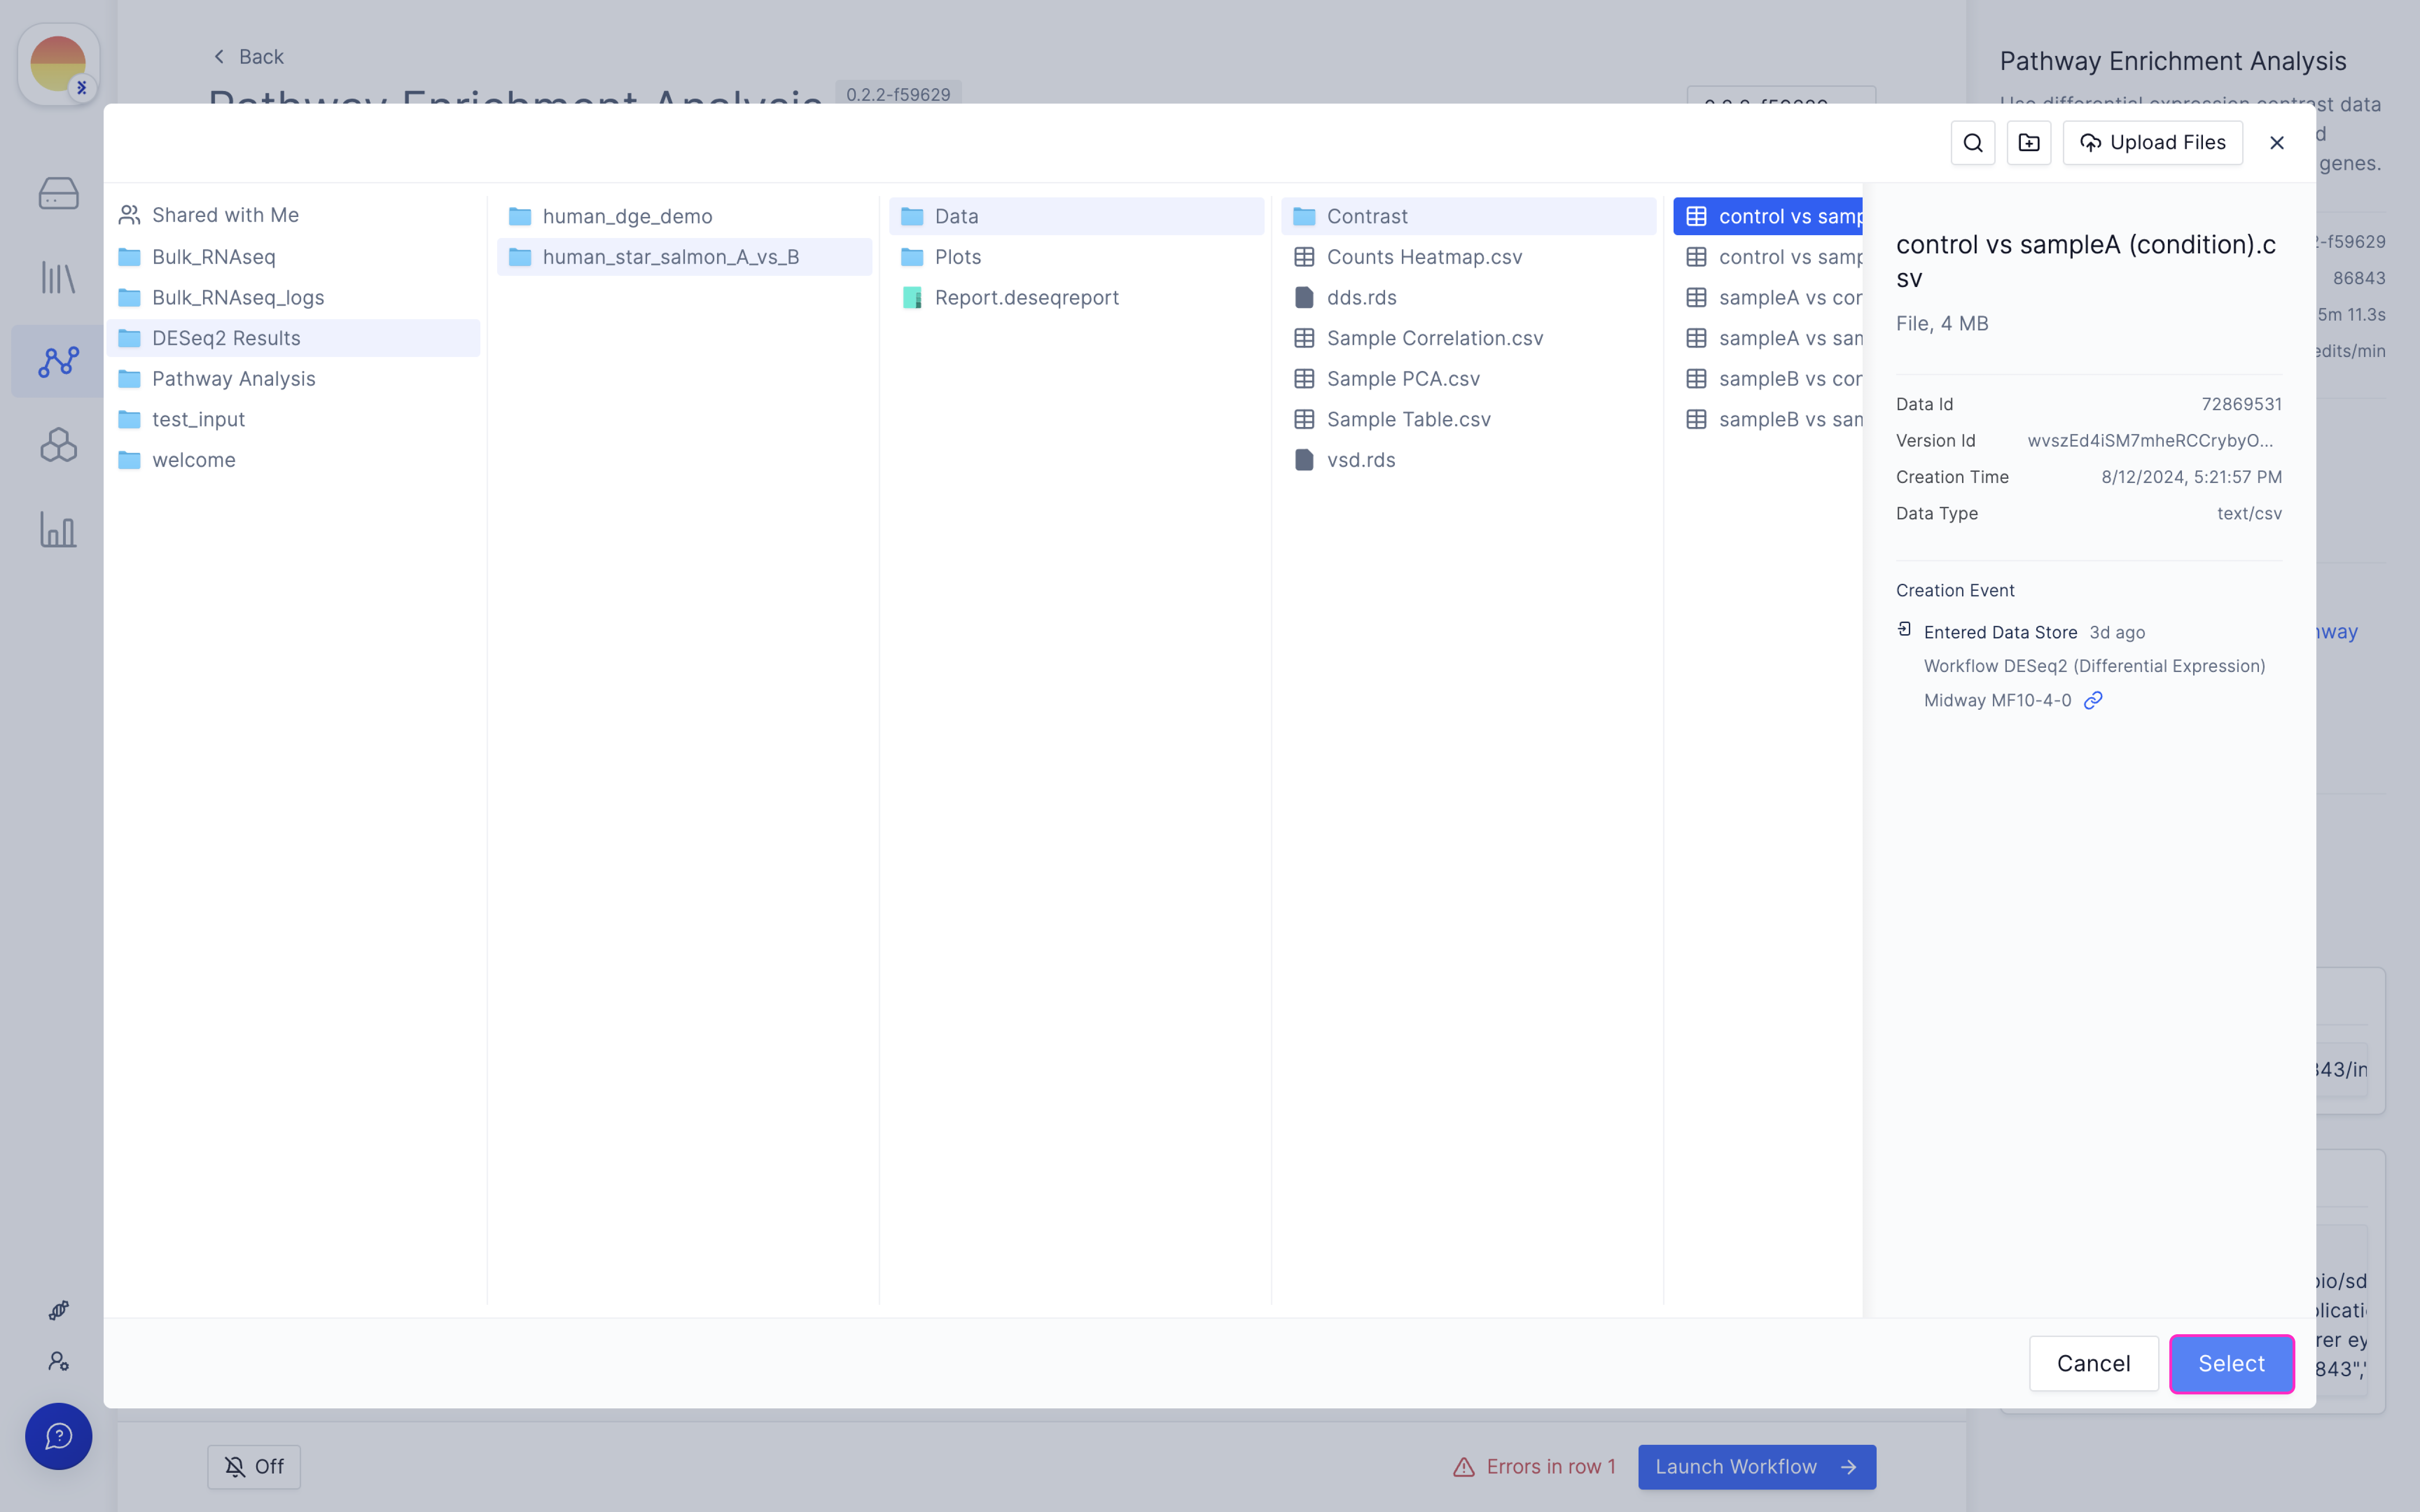Viewport: 2420px width, 1512px height.
Task: Select the second sampleA vs file row
Action: coord(1768,338)
